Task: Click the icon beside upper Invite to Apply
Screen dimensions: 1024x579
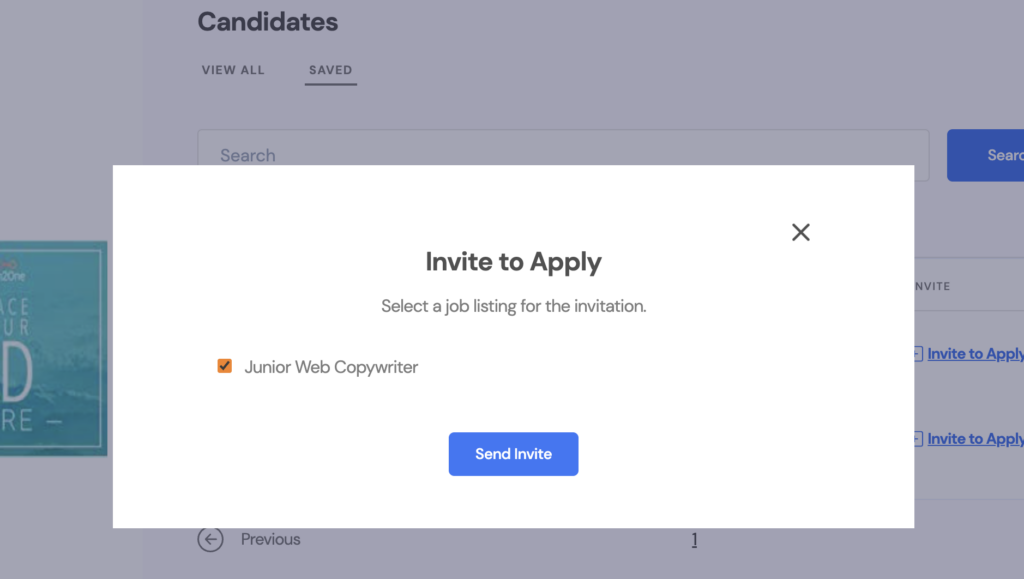Action: coord(918,354)
